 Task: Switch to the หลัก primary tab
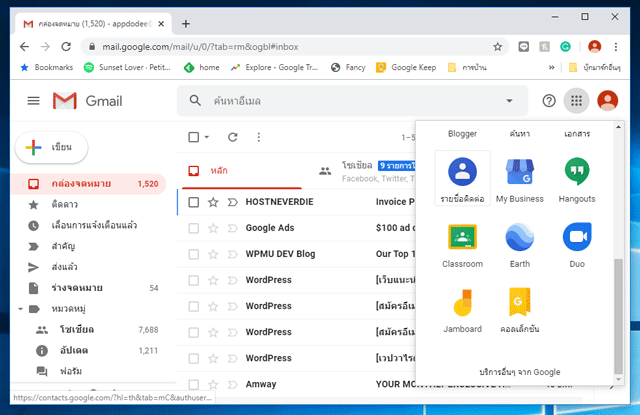[x=242, y=171]
